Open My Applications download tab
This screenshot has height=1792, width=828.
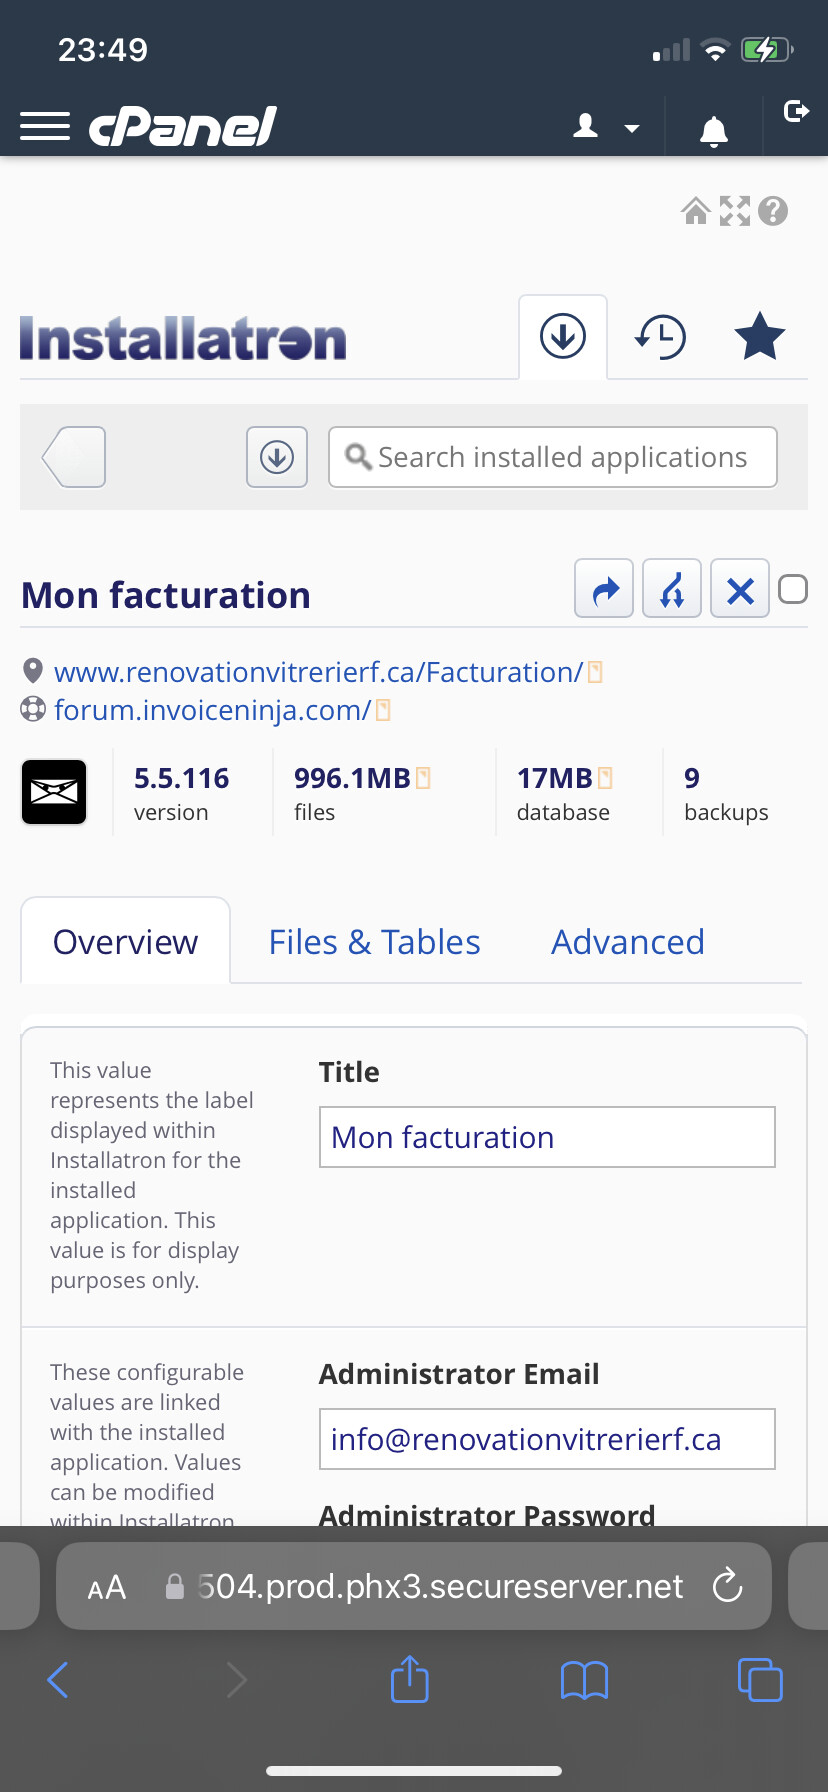[x=563, y=336]
